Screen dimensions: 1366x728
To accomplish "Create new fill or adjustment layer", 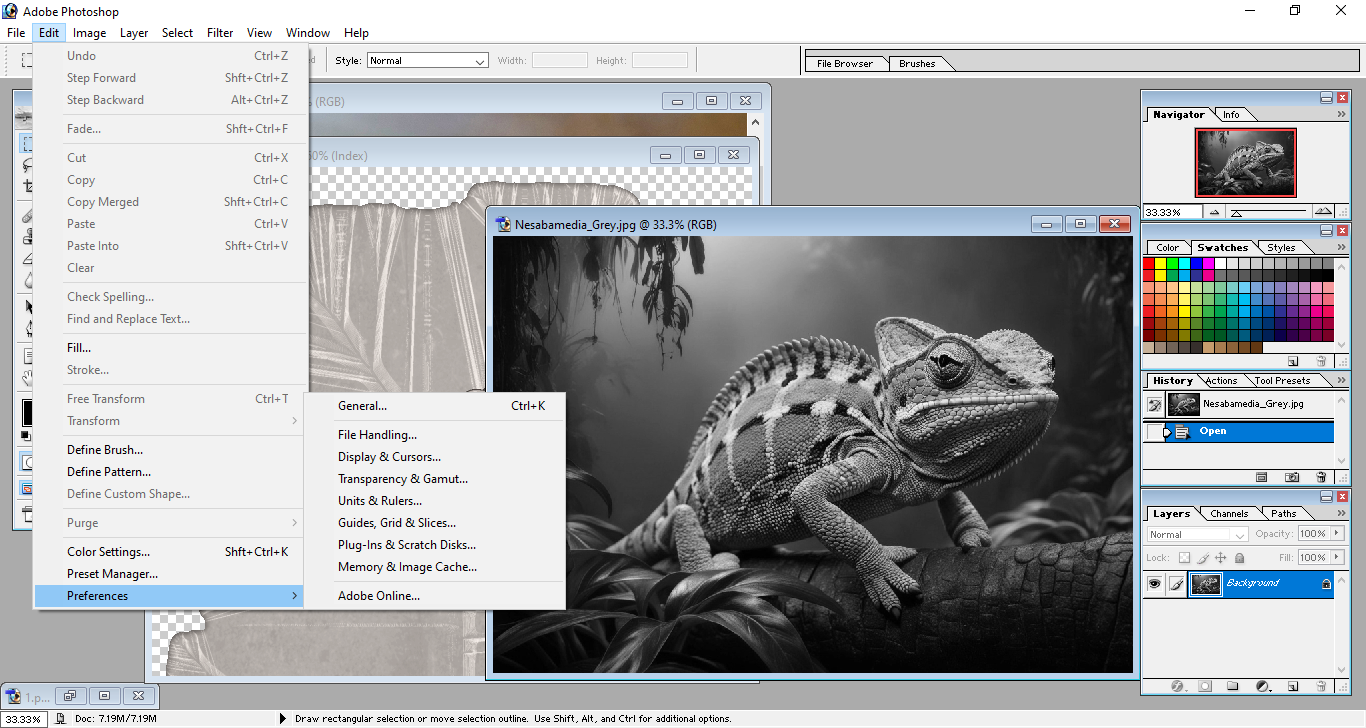I will pyautogui.click(x=1262, y=686).
